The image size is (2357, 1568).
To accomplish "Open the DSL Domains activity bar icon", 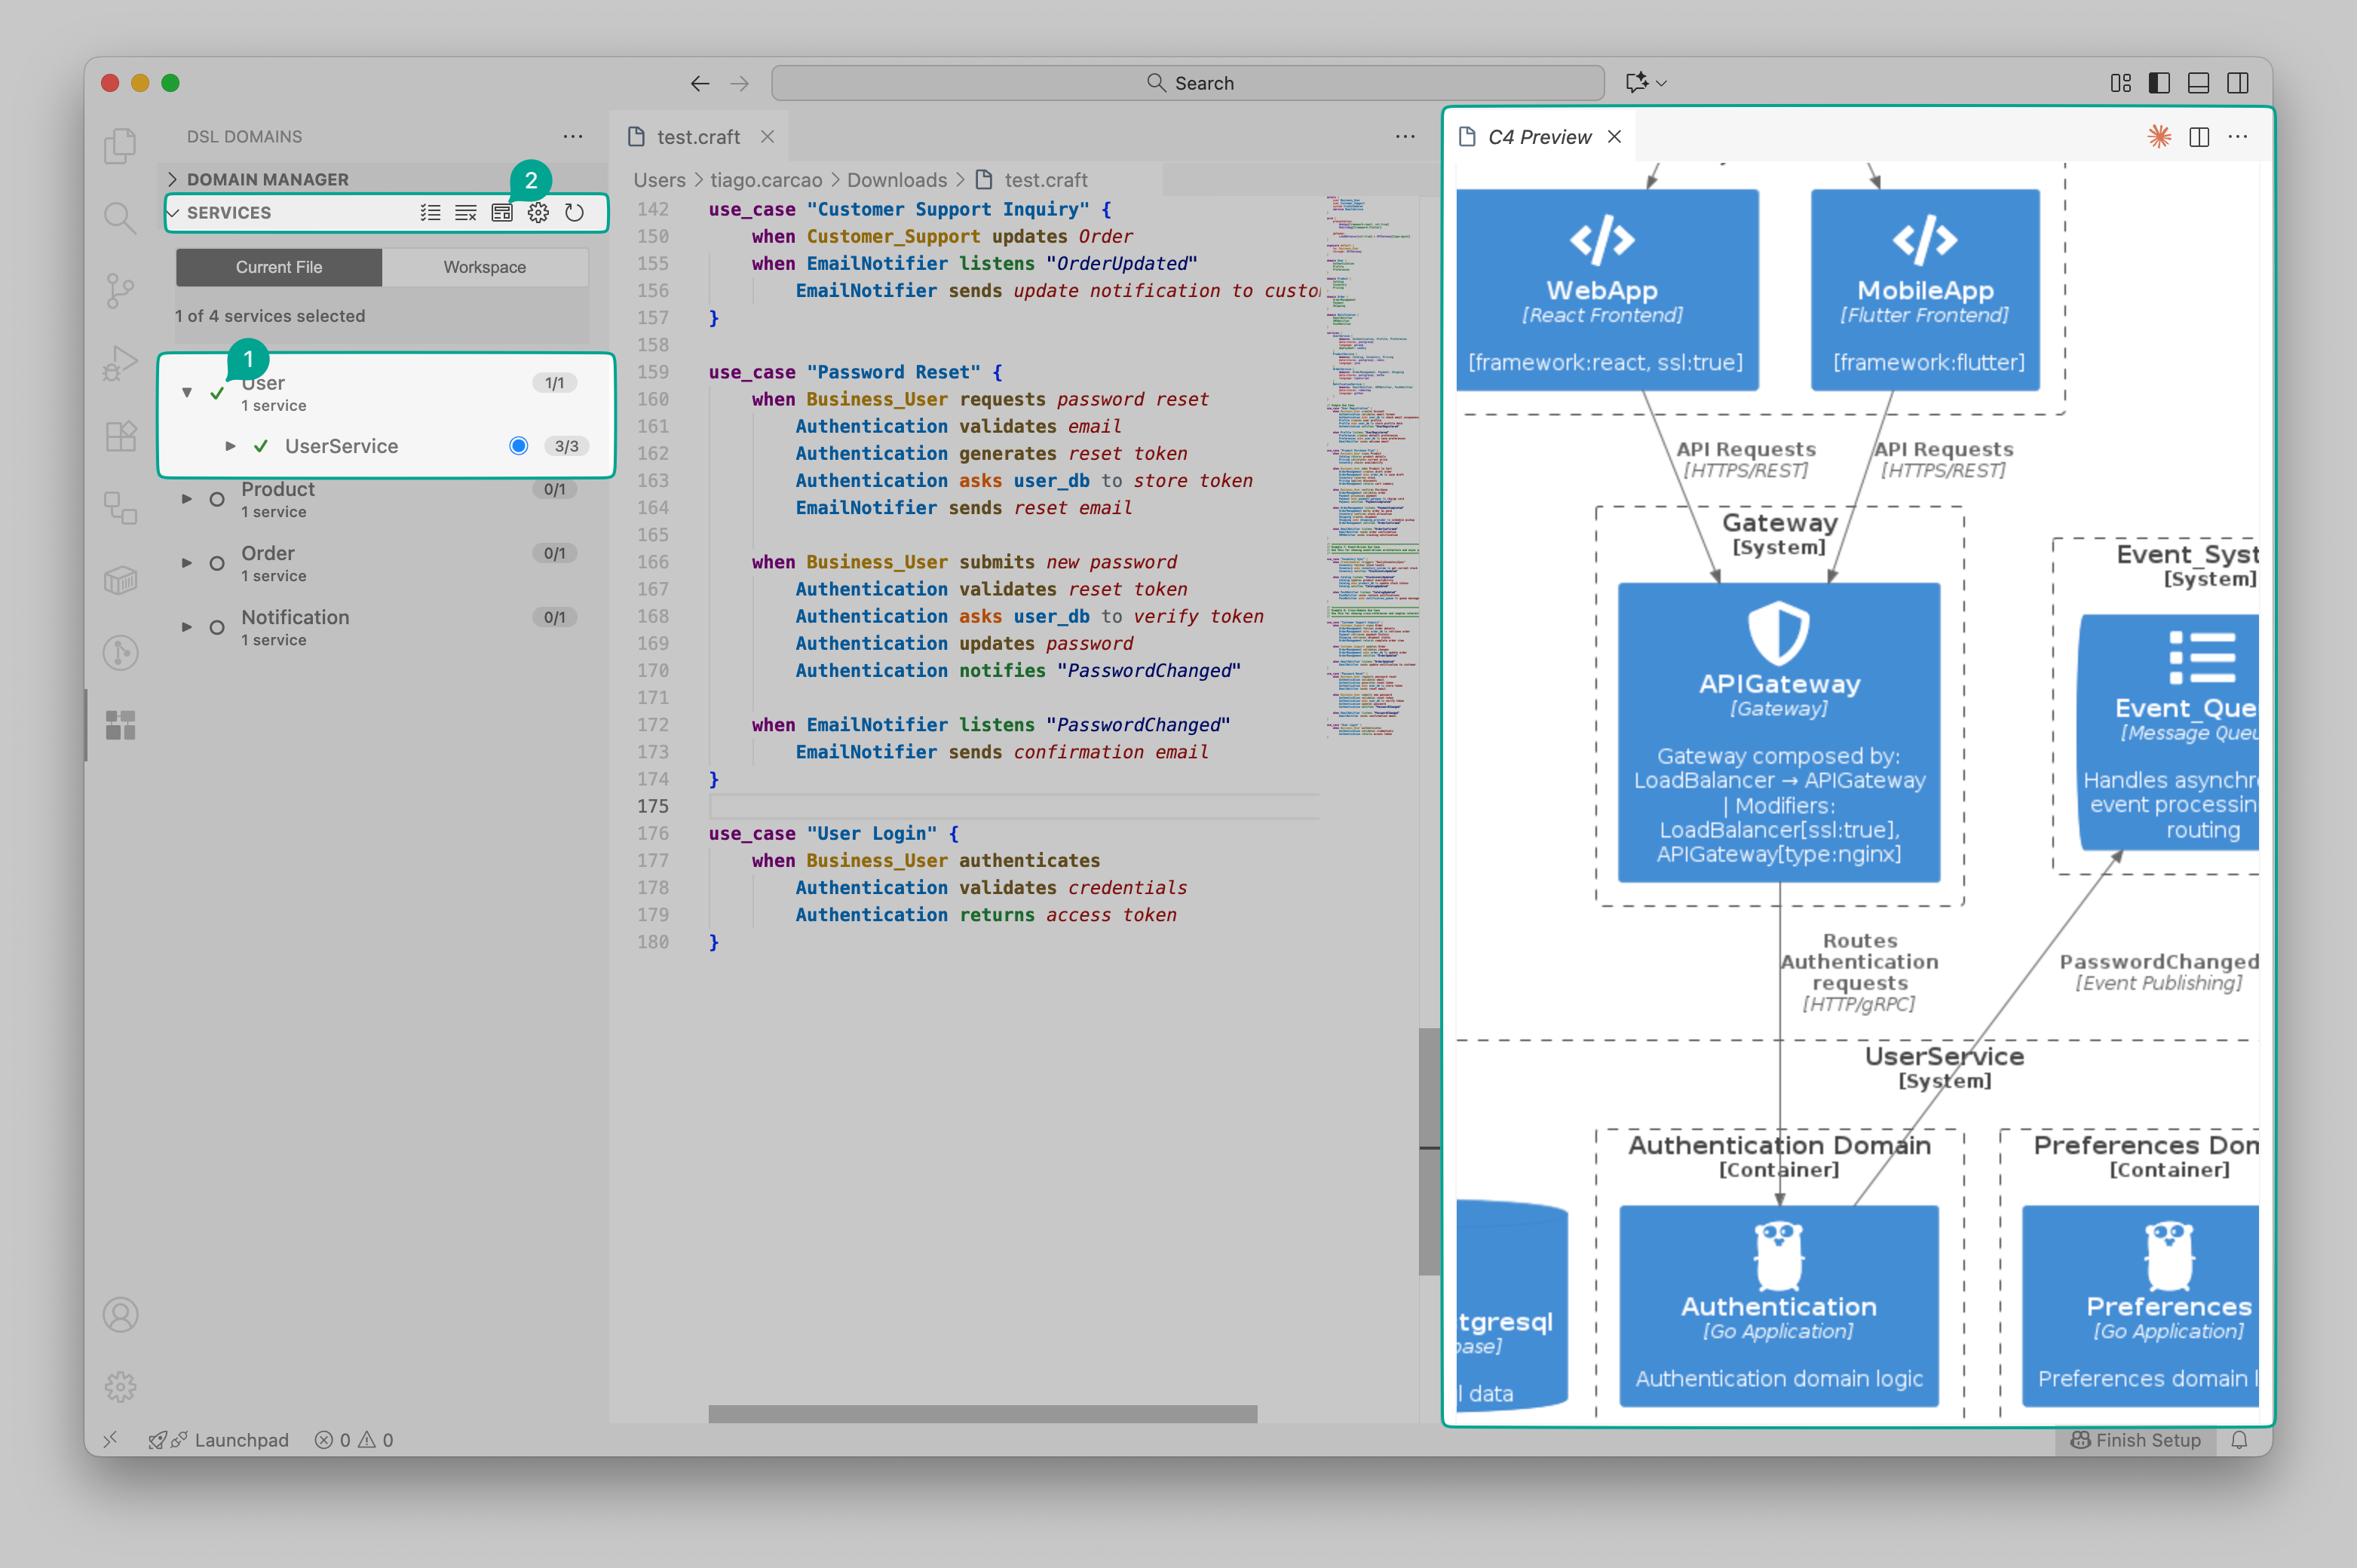I will tap(120, 725).
